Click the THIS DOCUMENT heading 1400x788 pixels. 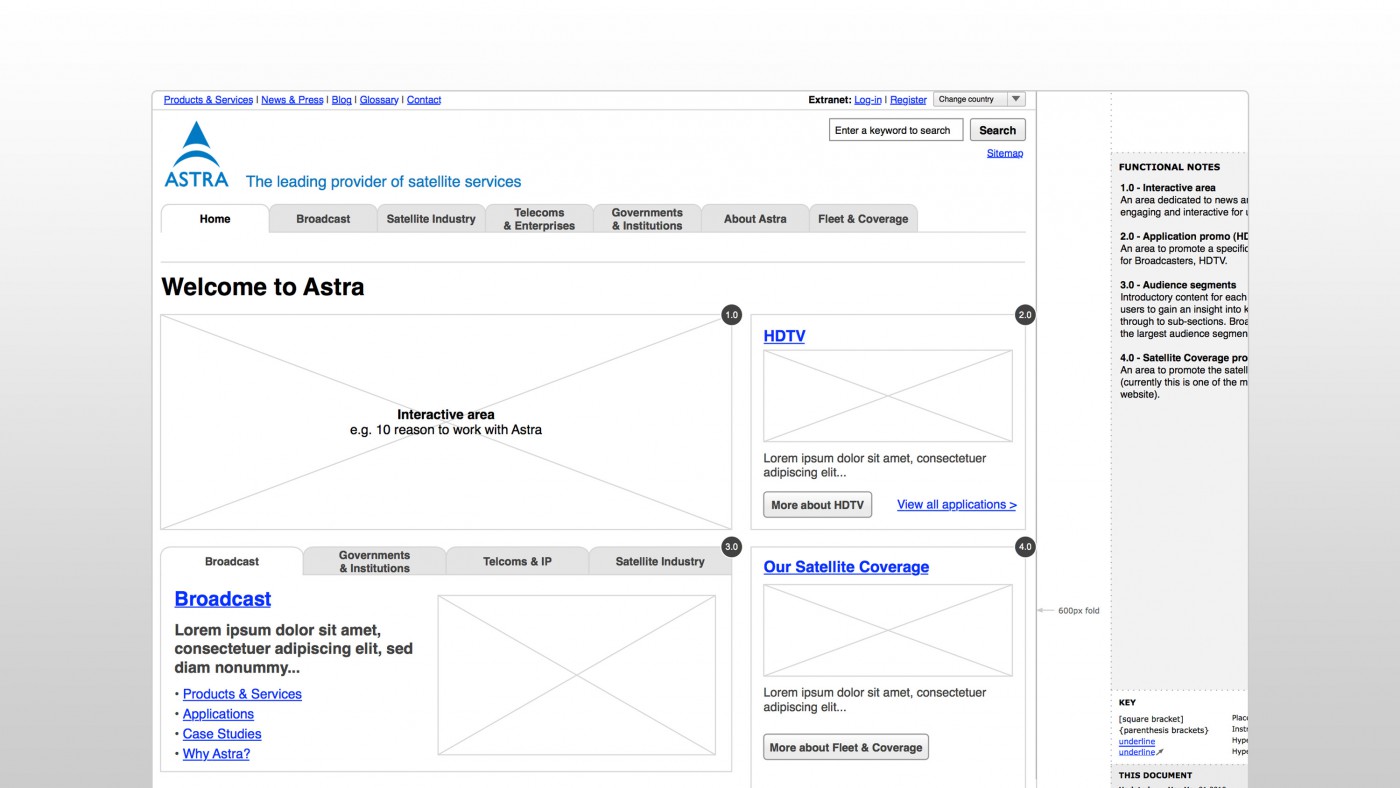click(1155, 775)
